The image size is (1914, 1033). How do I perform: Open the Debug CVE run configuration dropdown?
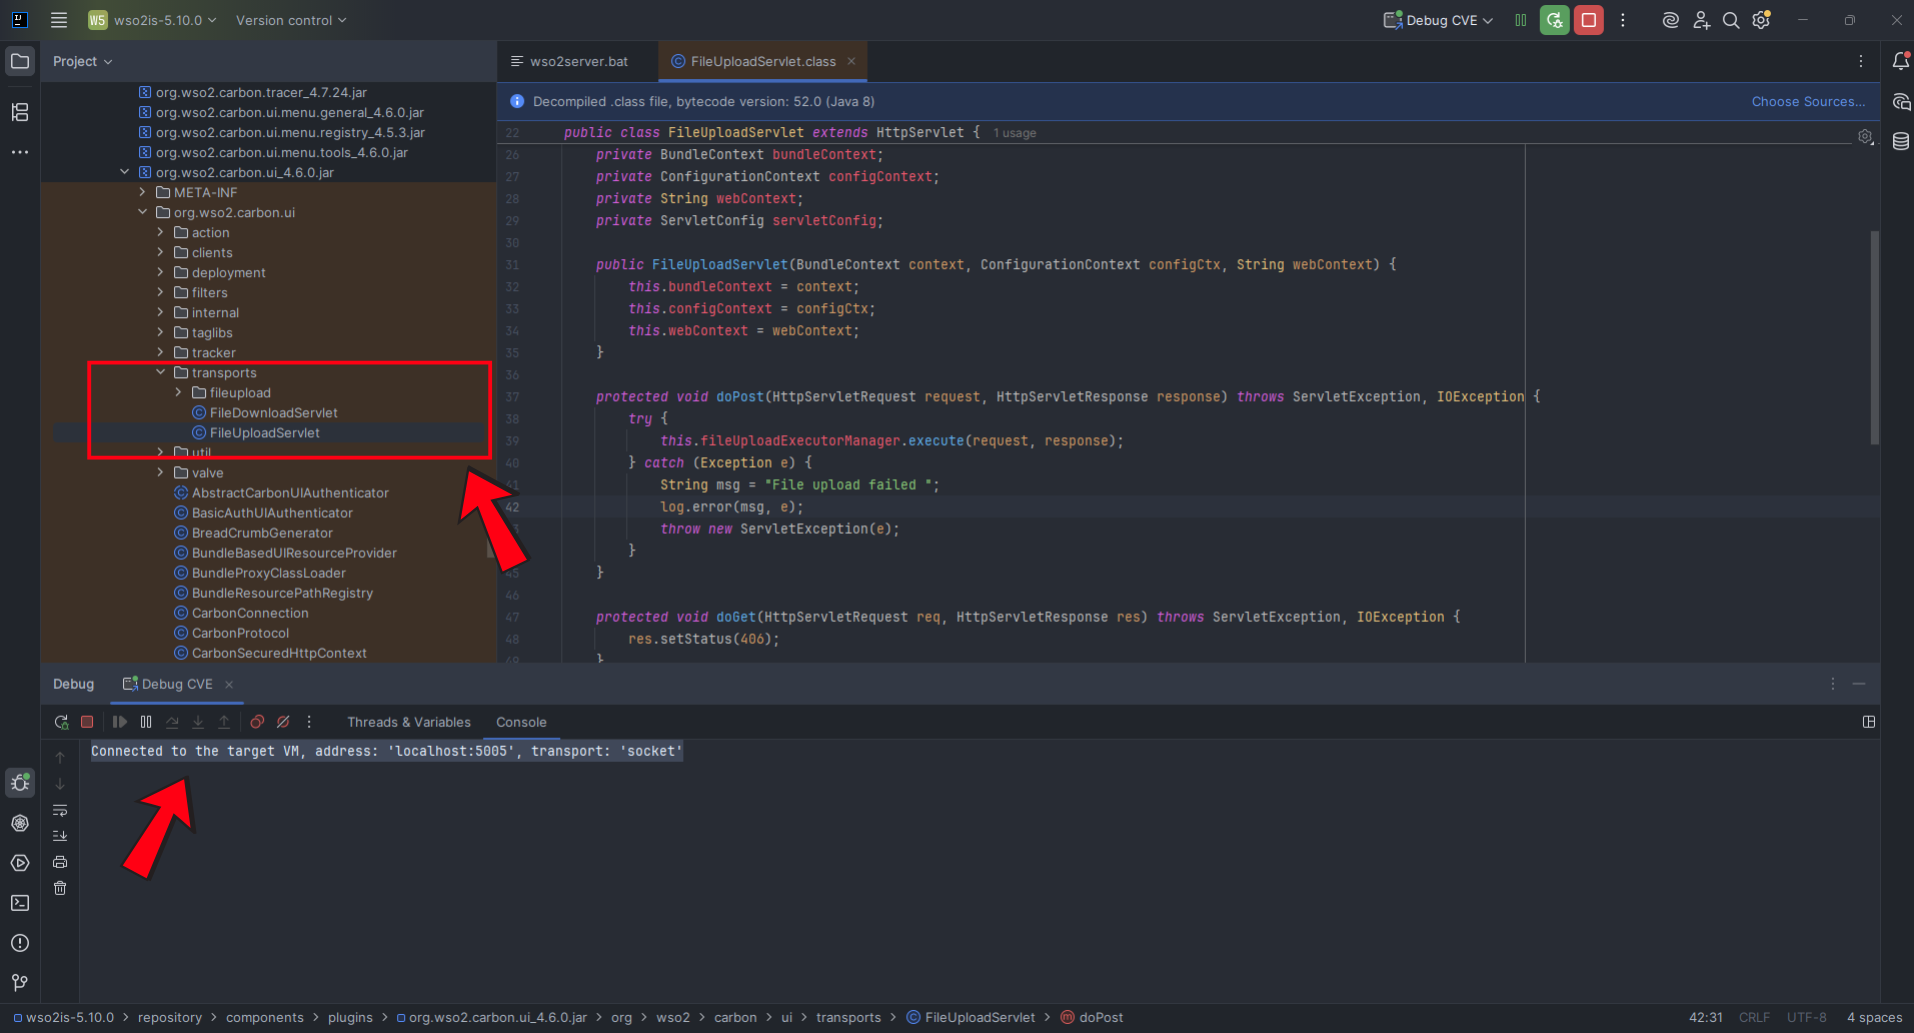(x=1440, y=20)
